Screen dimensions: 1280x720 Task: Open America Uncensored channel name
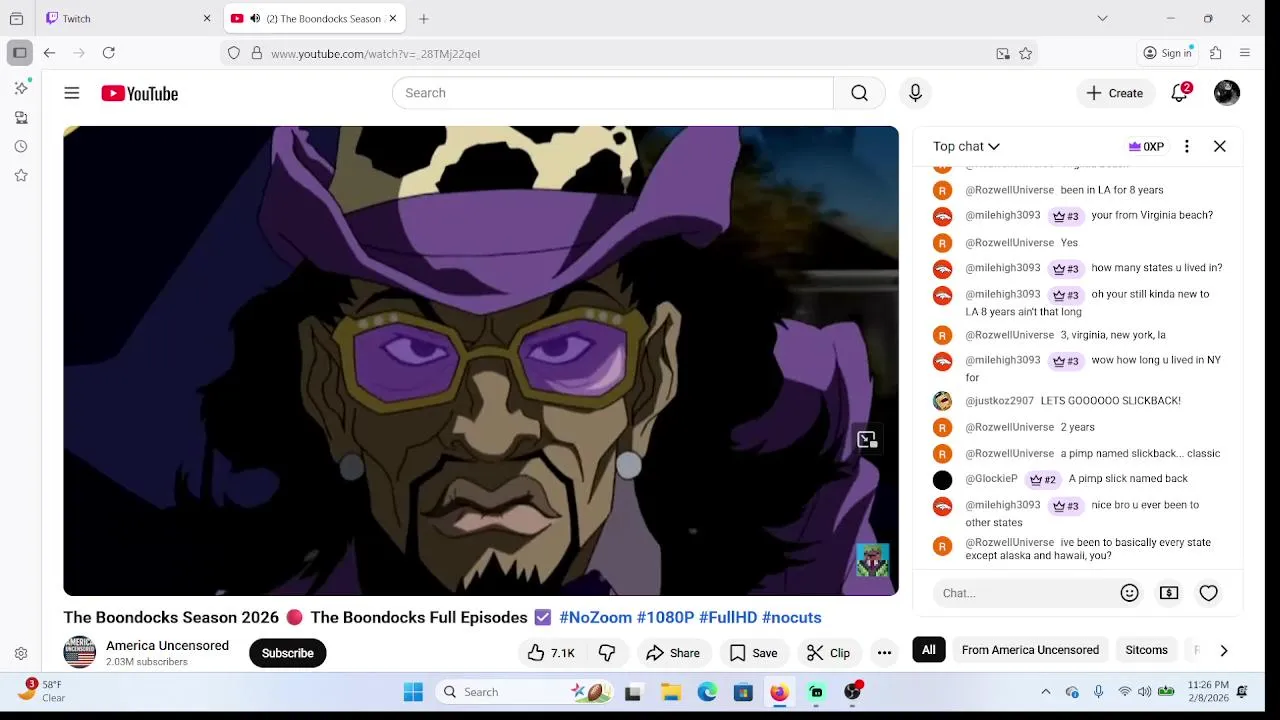tap(167, 646)
